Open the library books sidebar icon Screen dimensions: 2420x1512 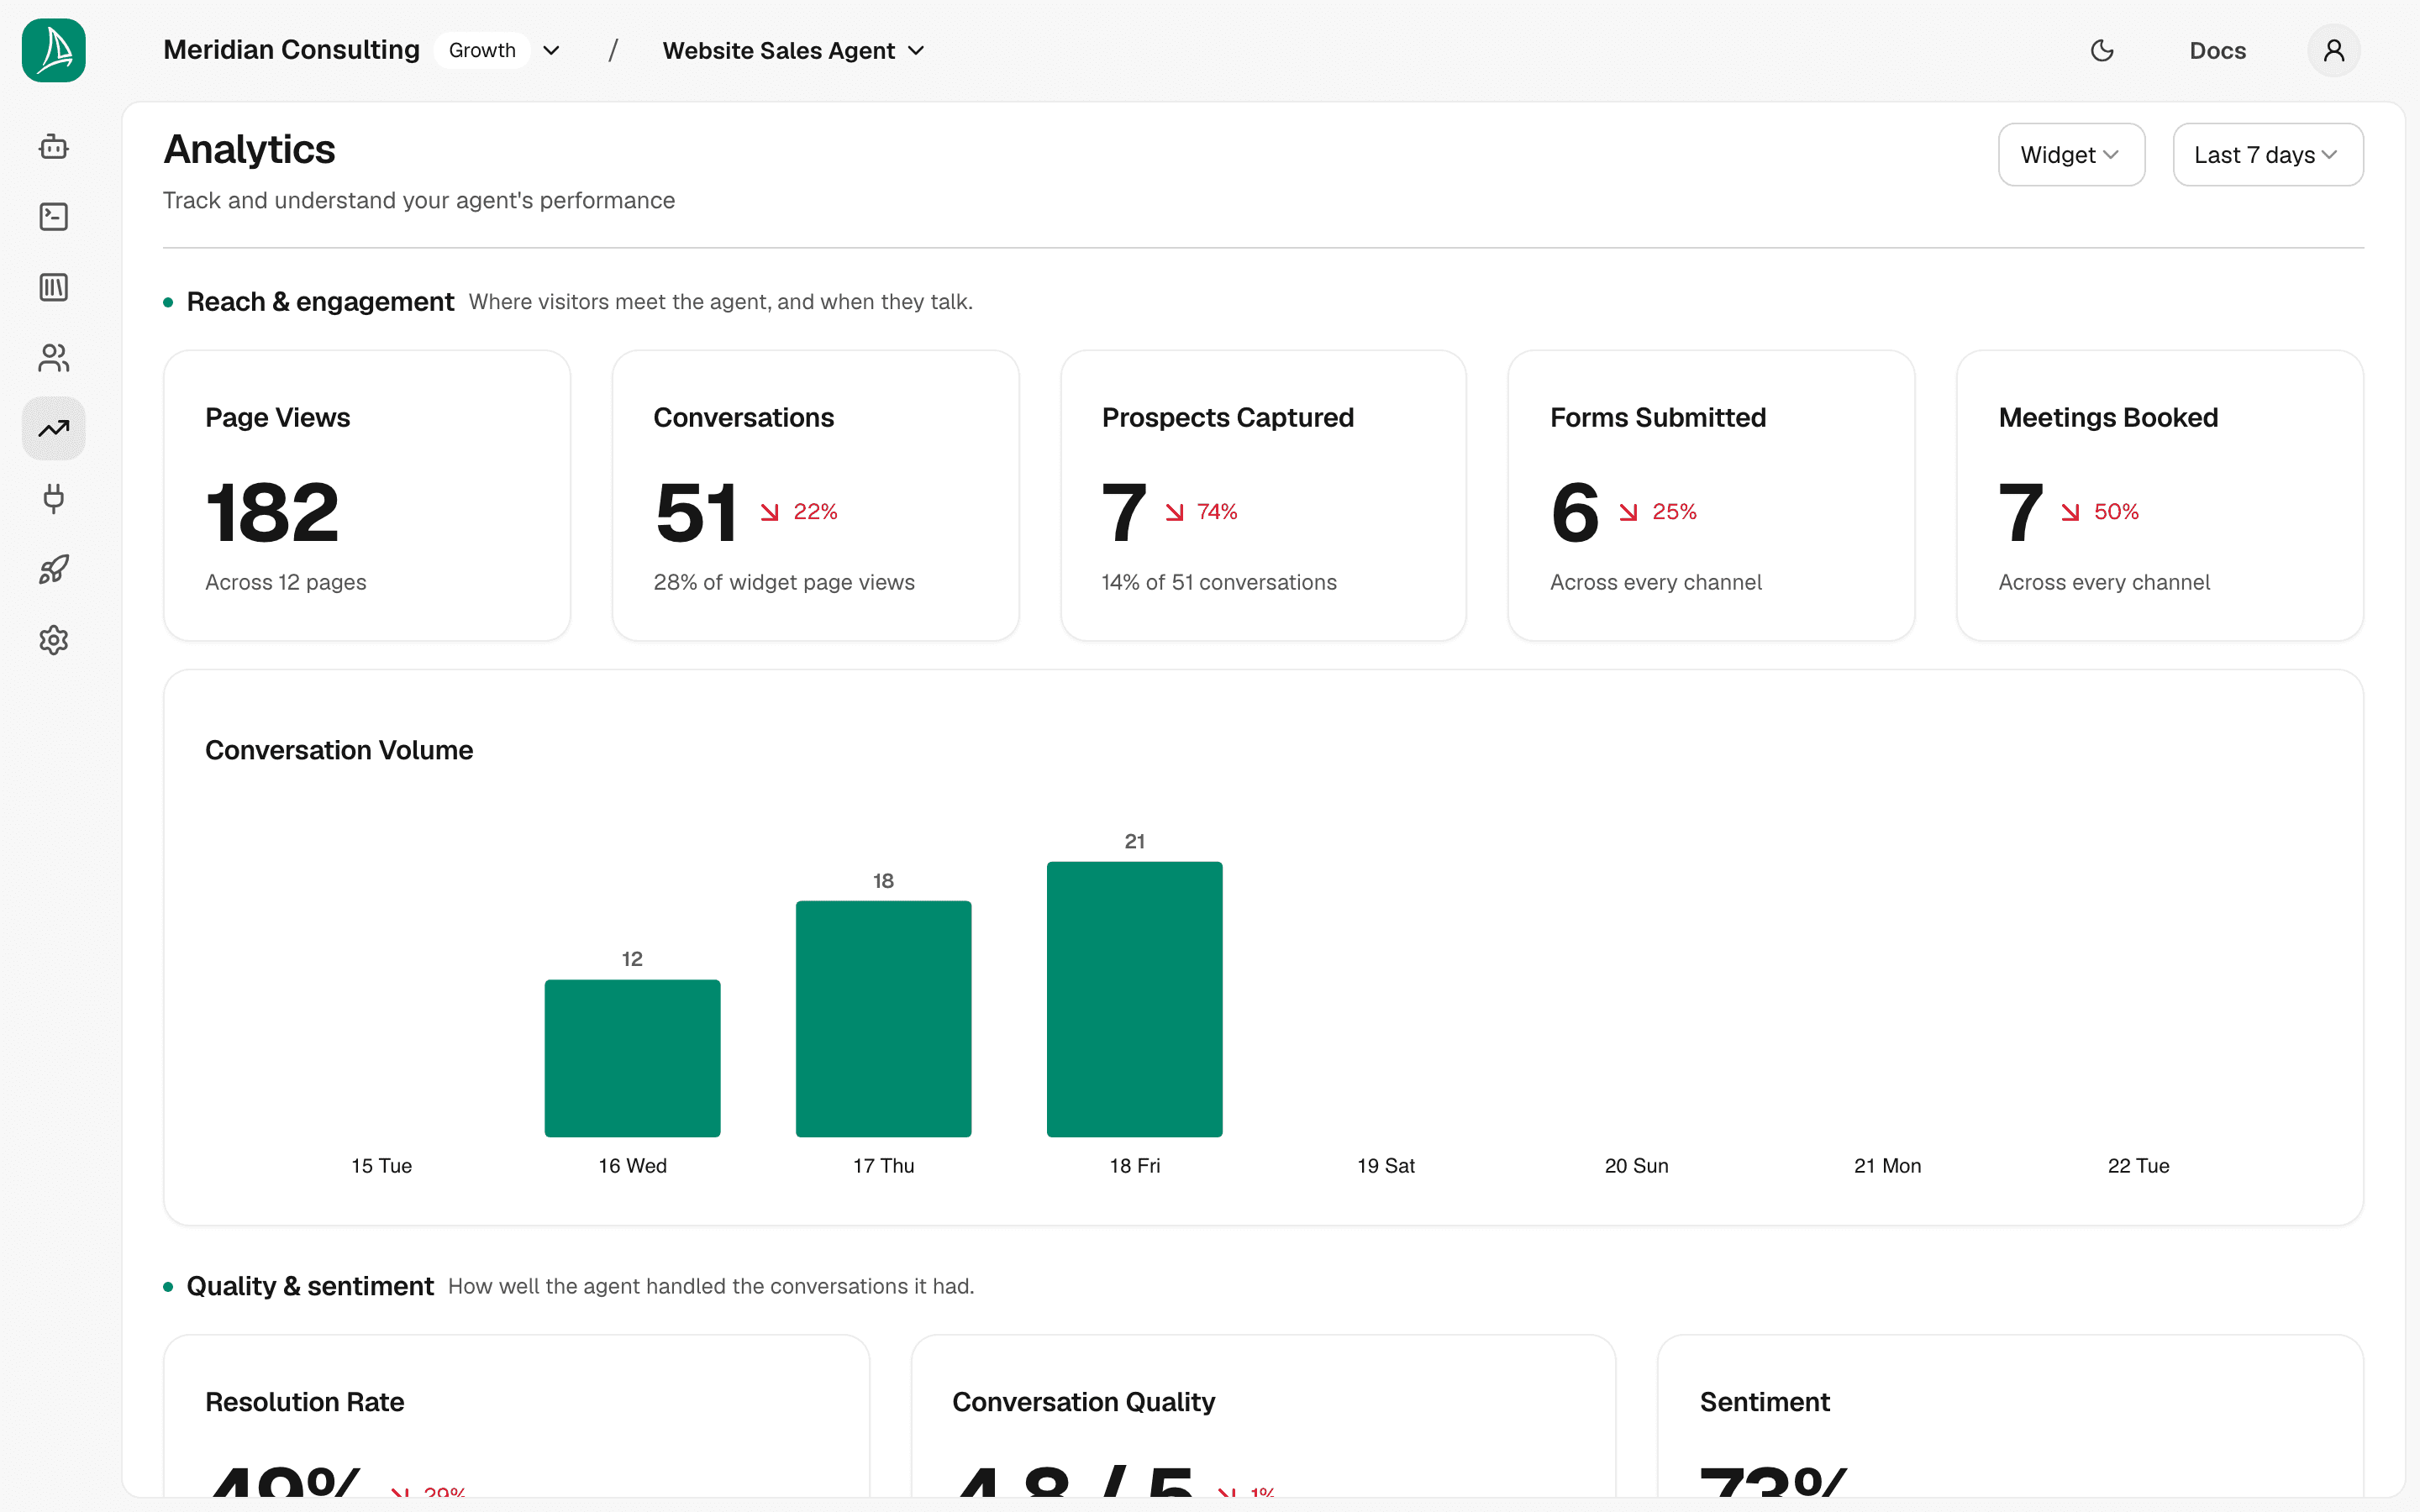(x=54, y=288)
